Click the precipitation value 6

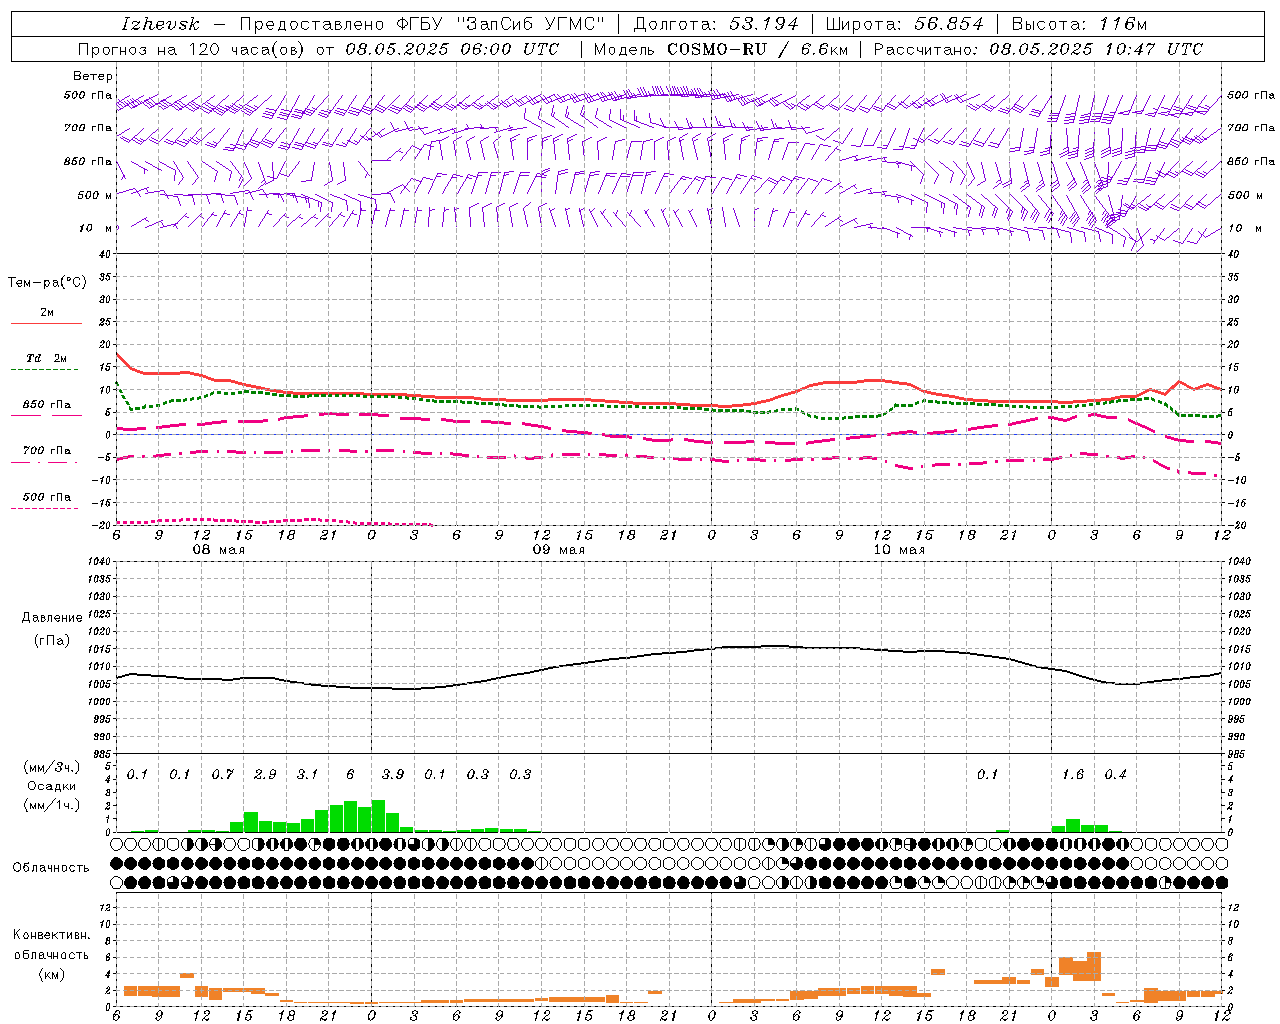pos(350,774)
